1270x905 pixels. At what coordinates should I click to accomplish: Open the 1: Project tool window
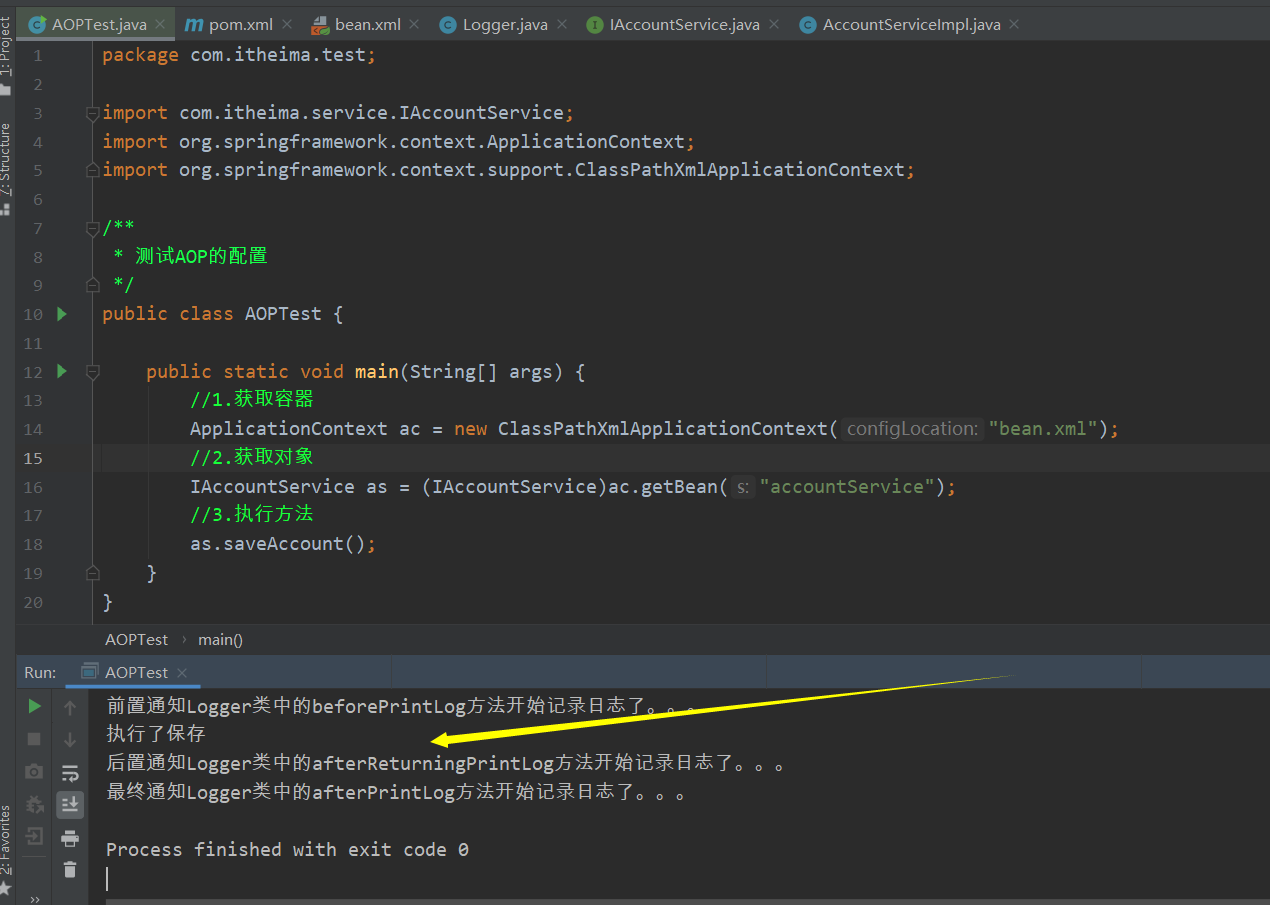point(6,55)
